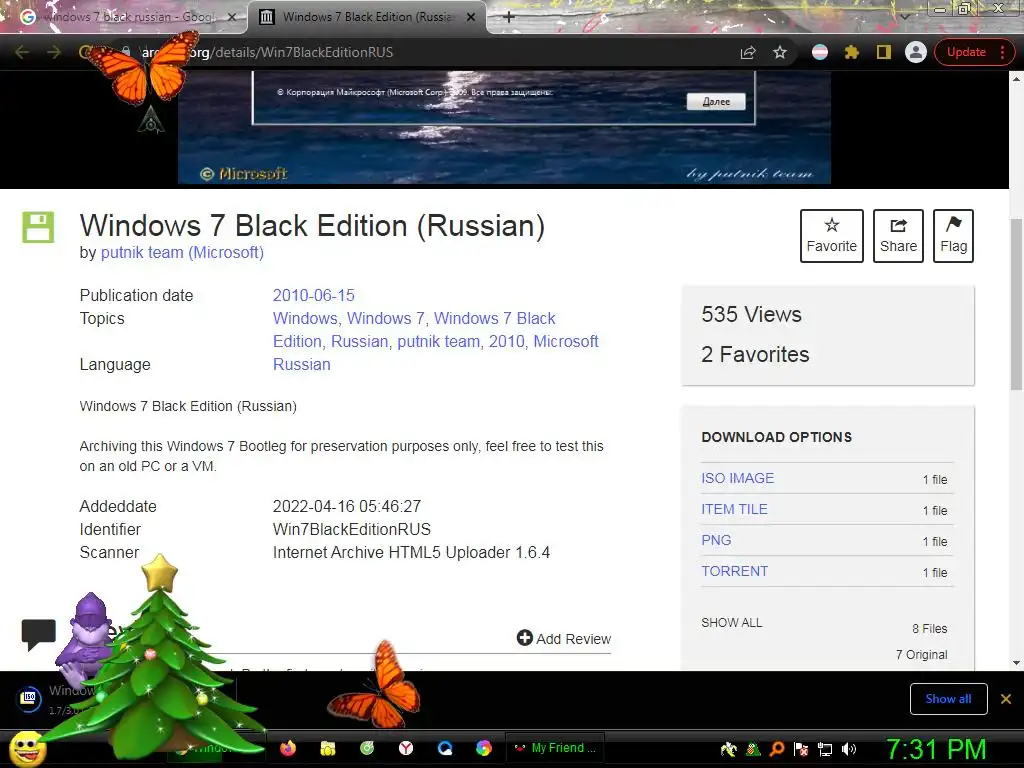Click the Далее button in screenshot preview
The height and width of the screenshot is (768, 1024).
tap(716, 101)
